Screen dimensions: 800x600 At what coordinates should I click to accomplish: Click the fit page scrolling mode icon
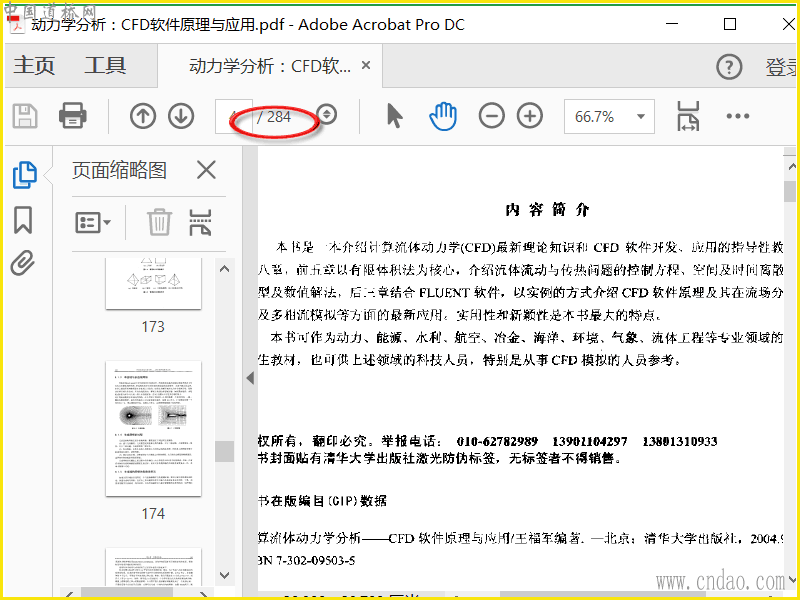pyautogui.click(x=688, y=116)
